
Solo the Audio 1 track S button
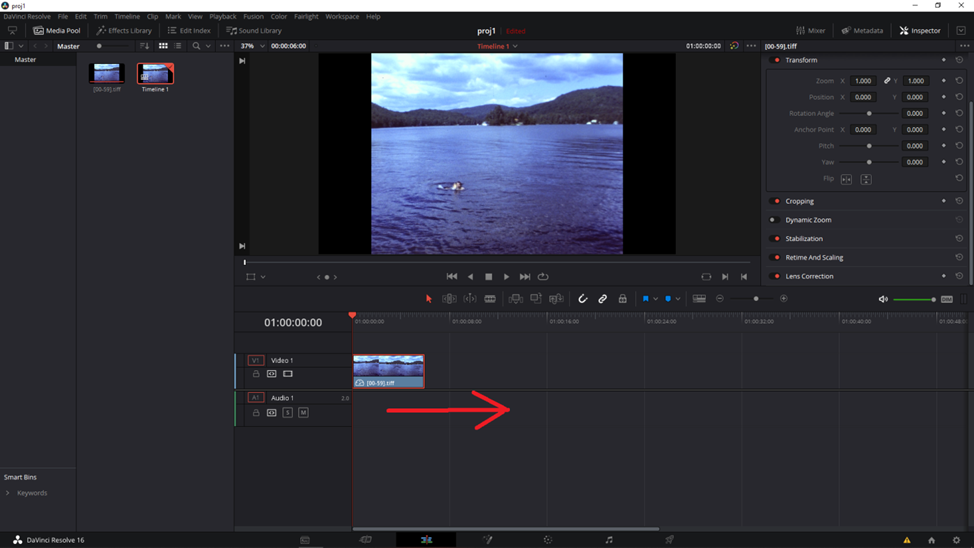[x=288, y=413]
